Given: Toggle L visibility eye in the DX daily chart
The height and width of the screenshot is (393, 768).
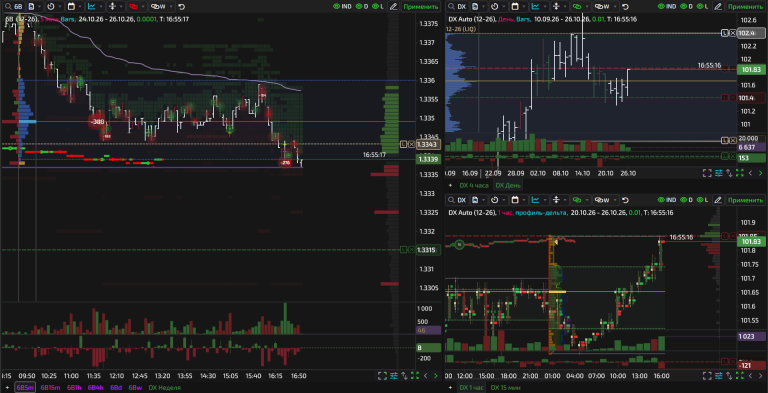Looking at the screenshot, I should (x=703, y=6).
